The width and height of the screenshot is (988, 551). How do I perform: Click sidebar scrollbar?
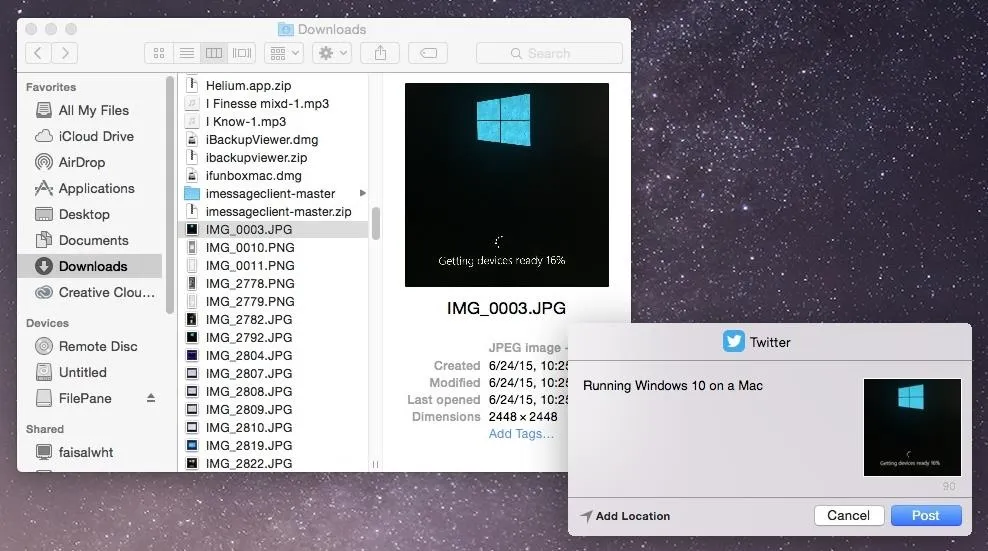click(x=169, y=195)
